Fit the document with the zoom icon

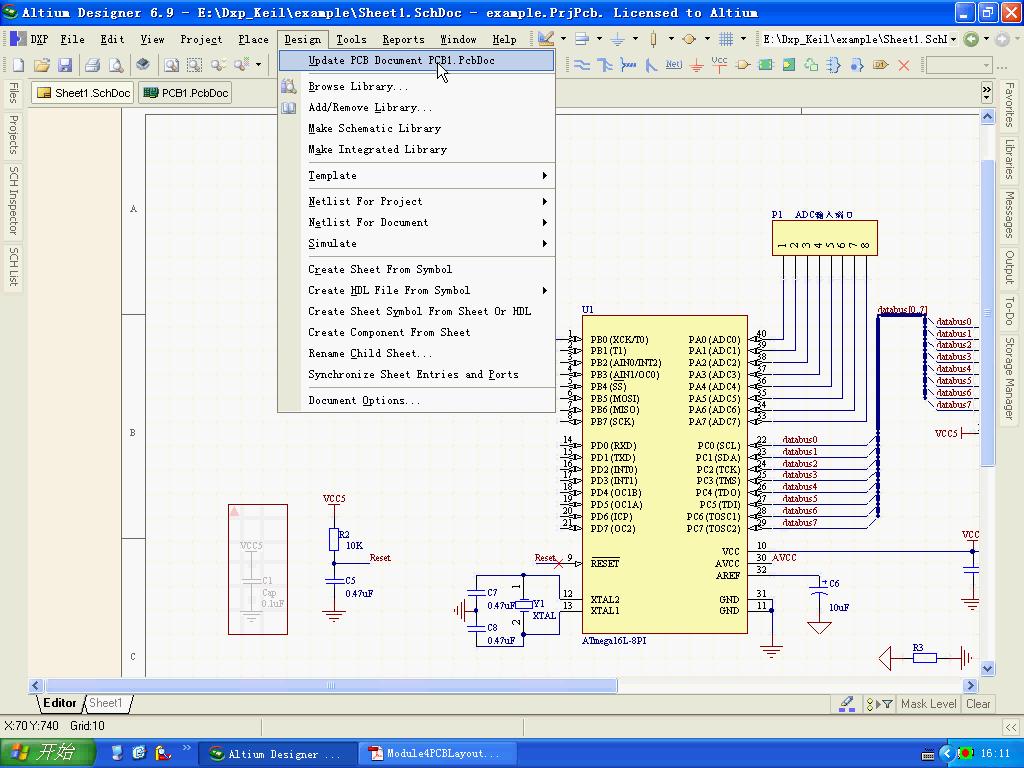point(171,65)
